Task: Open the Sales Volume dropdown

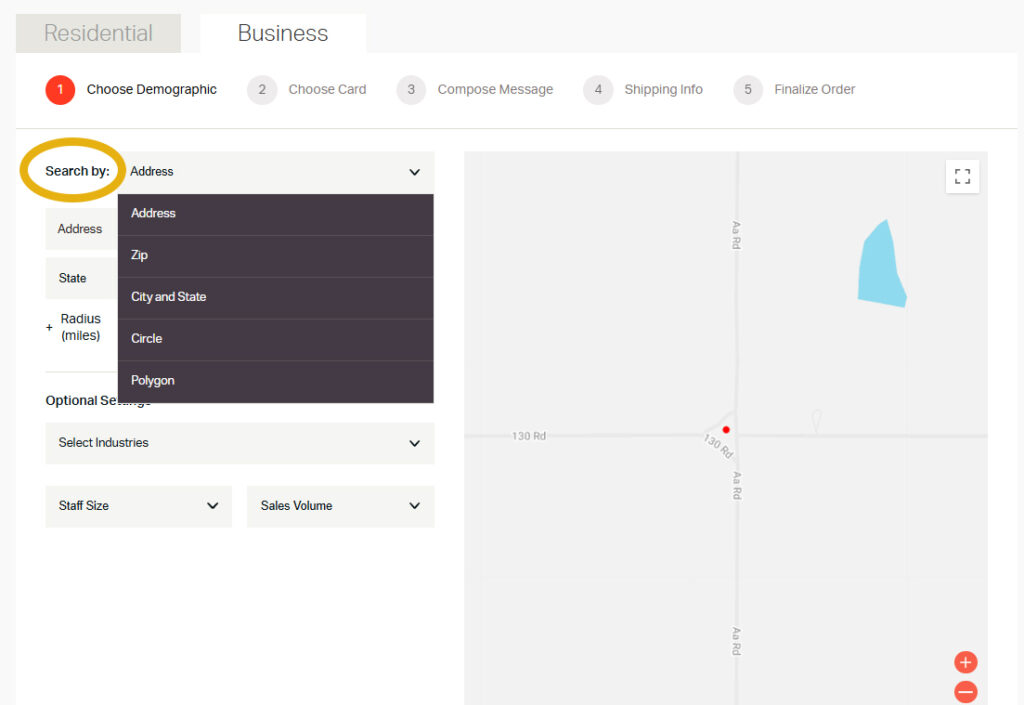Action: coord(340,506)
